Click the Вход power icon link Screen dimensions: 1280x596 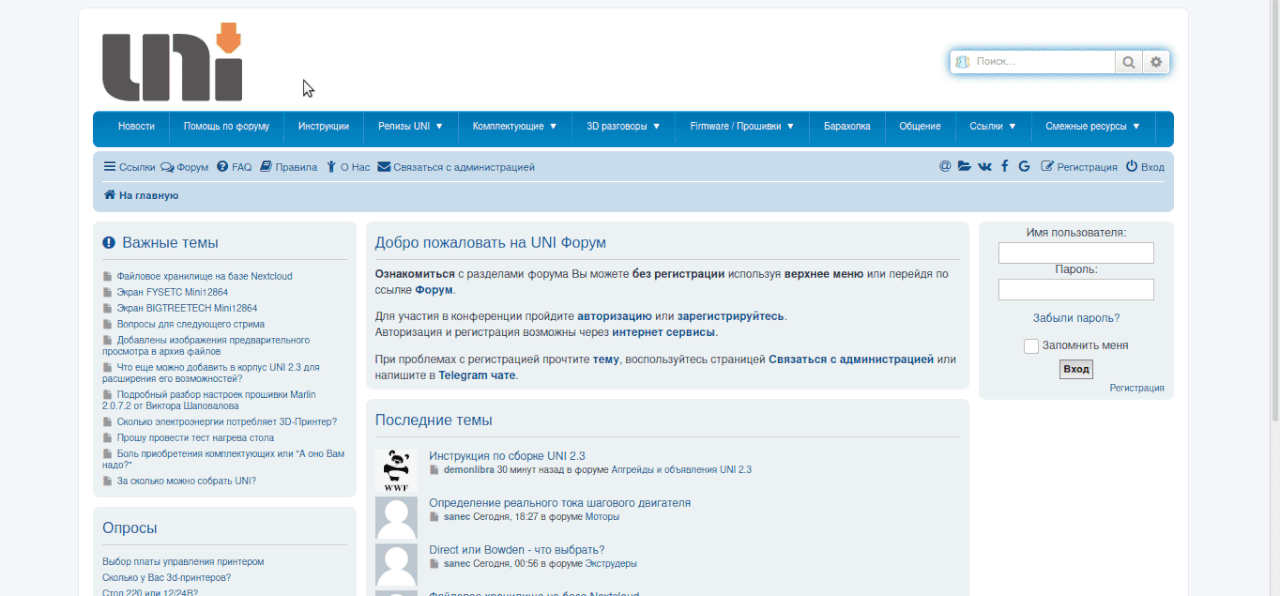(x=1145, y=167)
